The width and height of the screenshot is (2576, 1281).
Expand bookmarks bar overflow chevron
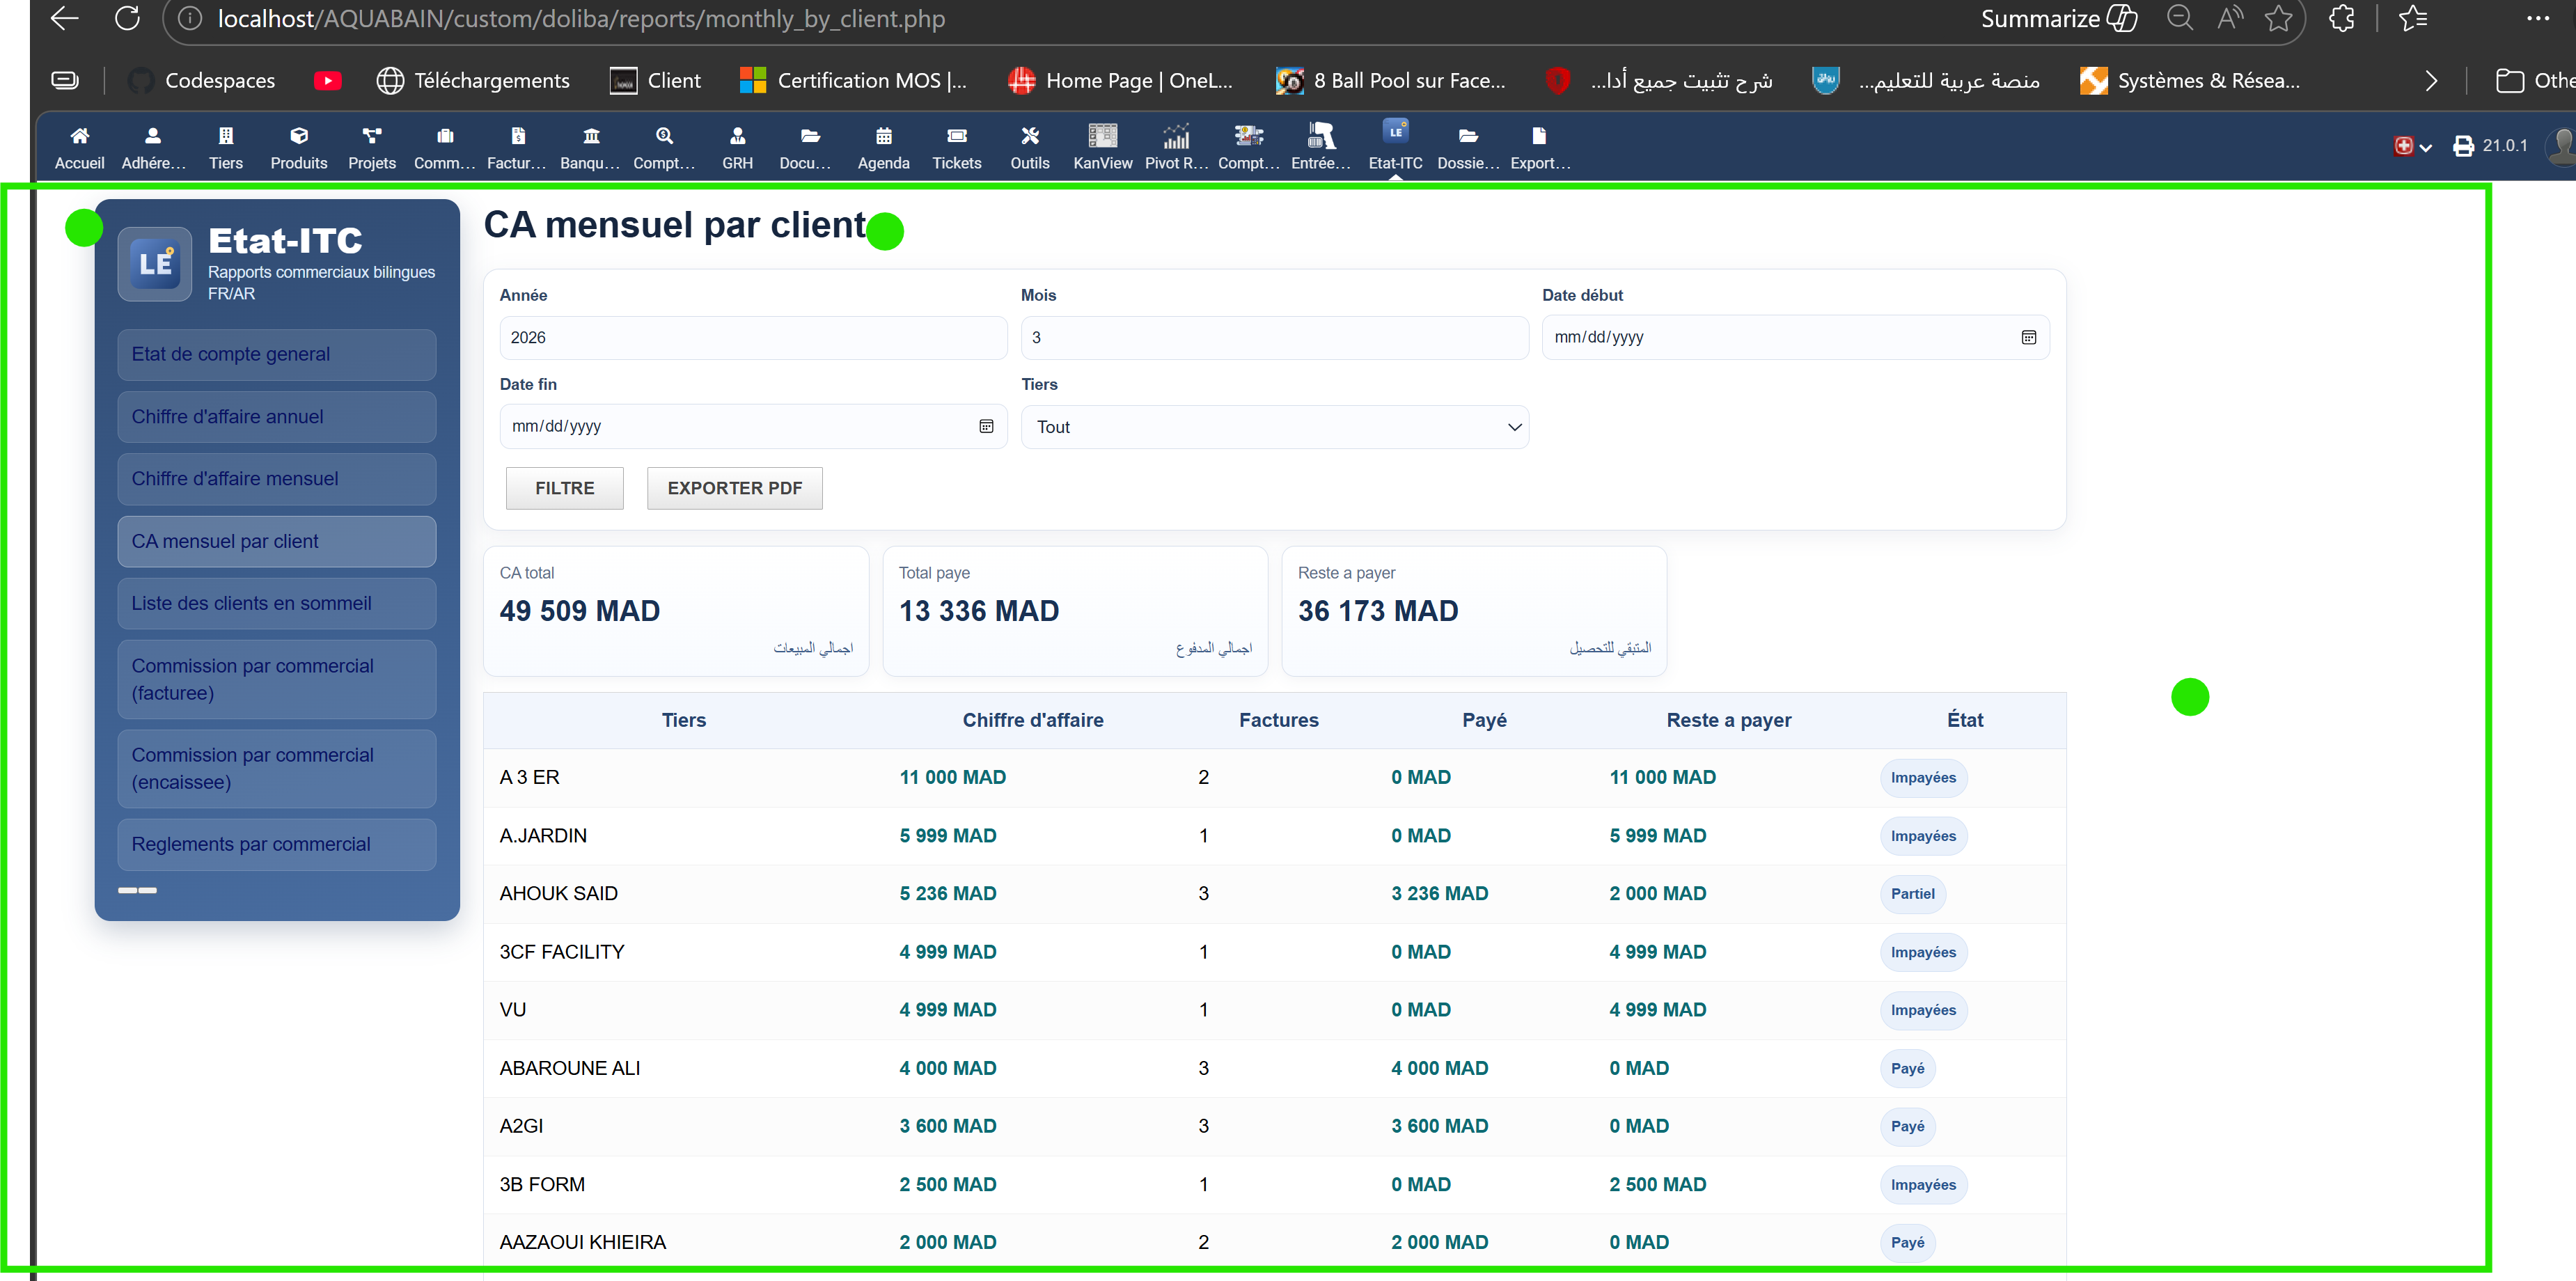[2431, 81]
